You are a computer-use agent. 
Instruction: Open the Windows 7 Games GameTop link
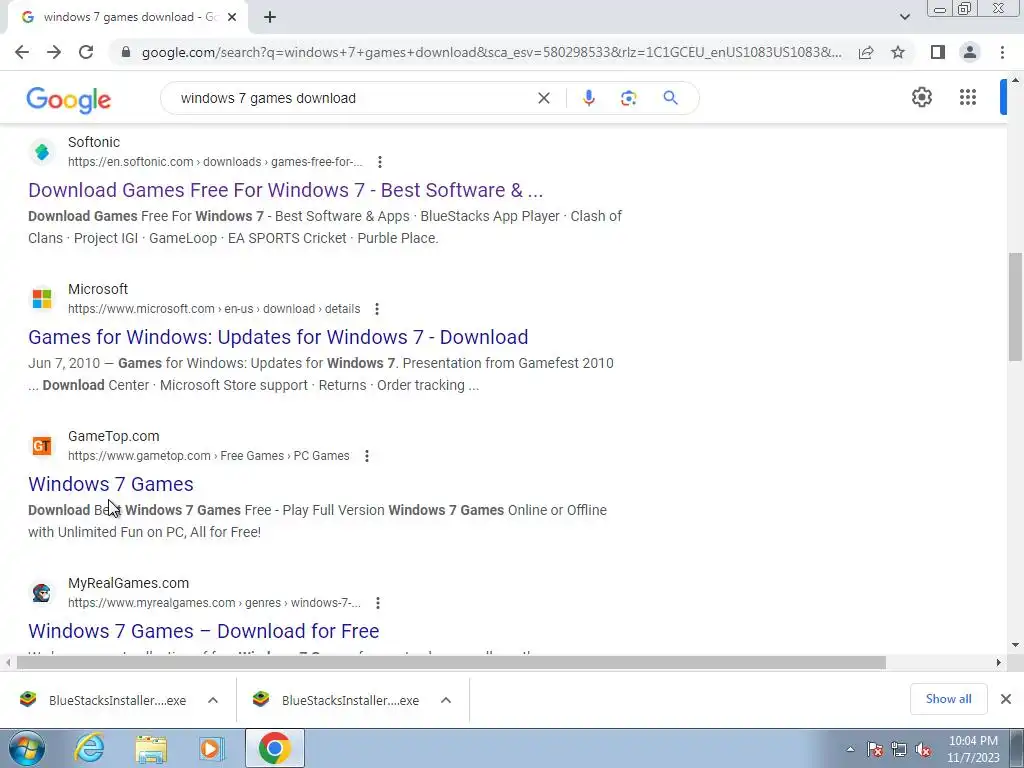click(111, 484)
